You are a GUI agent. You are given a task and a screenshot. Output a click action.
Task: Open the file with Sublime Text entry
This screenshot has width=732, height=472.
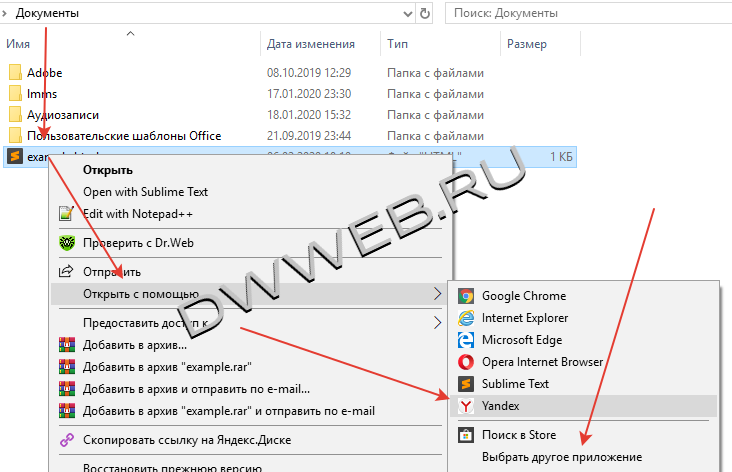tap(515, 384)
